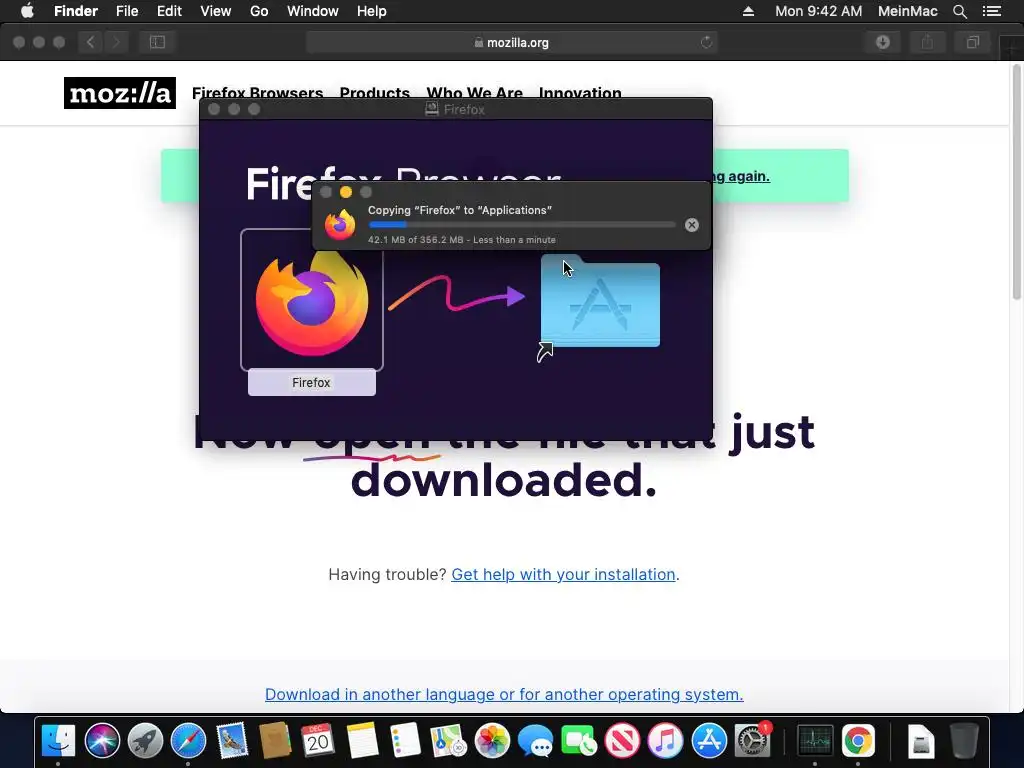Open Safari compass icon in dock
1024x768 pixels.
pos(188,741)
